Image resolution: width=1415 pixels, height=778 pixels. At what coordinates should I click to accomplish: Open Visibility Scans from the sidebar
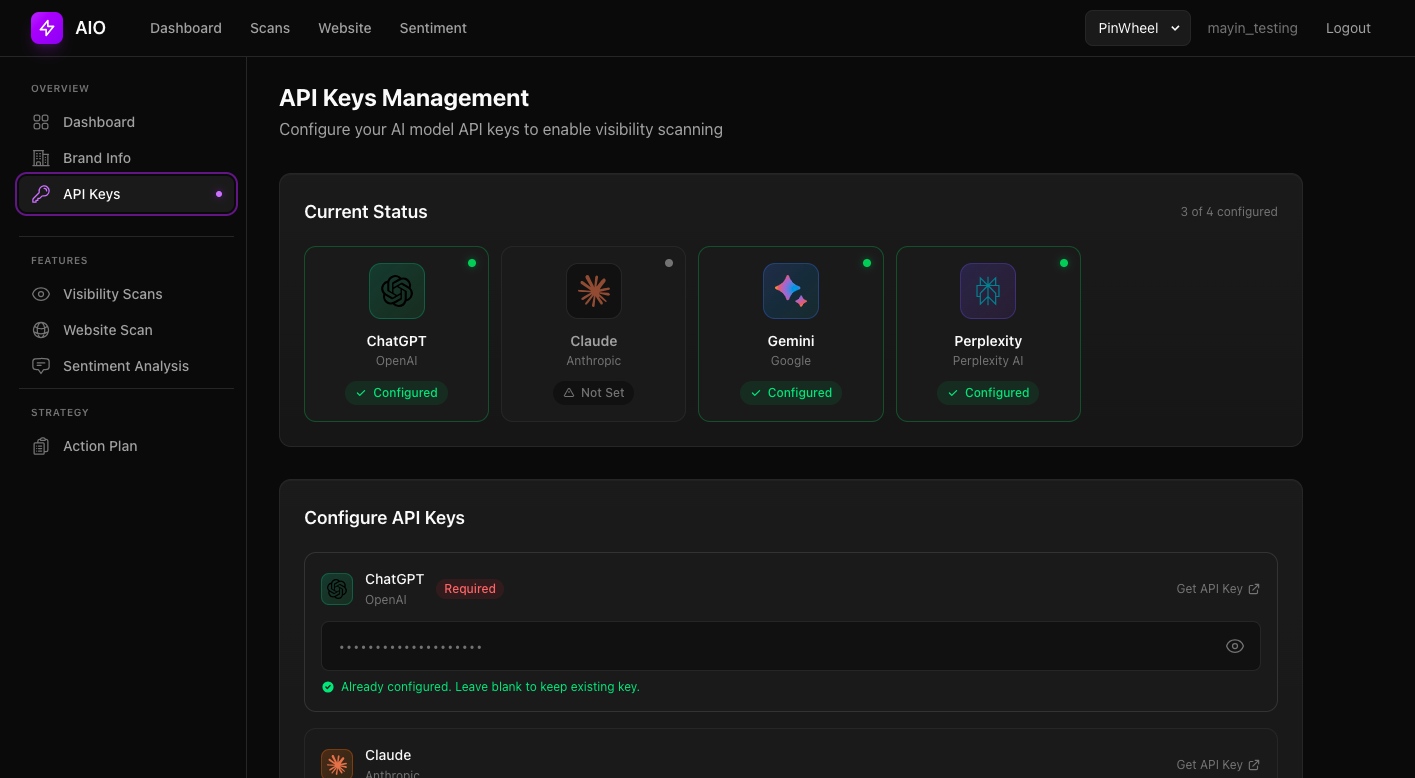tap(40, 293)
